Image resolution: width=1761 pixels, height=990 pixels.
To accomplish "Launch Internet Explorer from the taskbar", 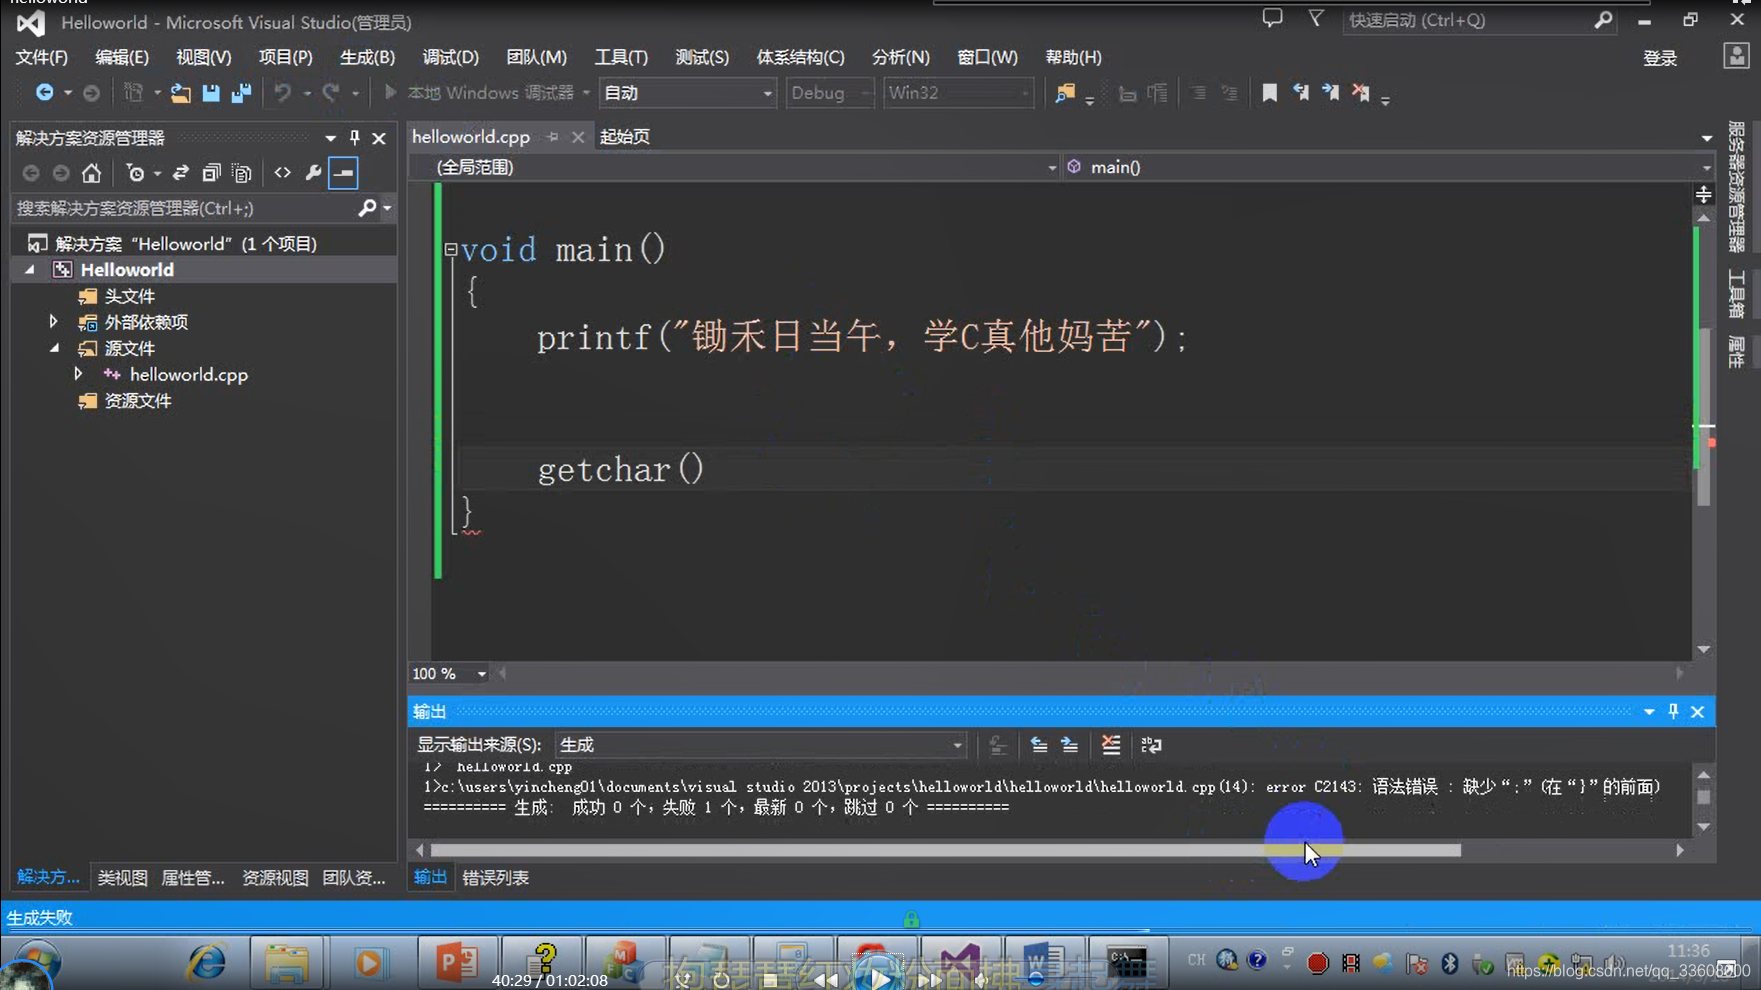I will pyautogui.click(x=205, y=961).
